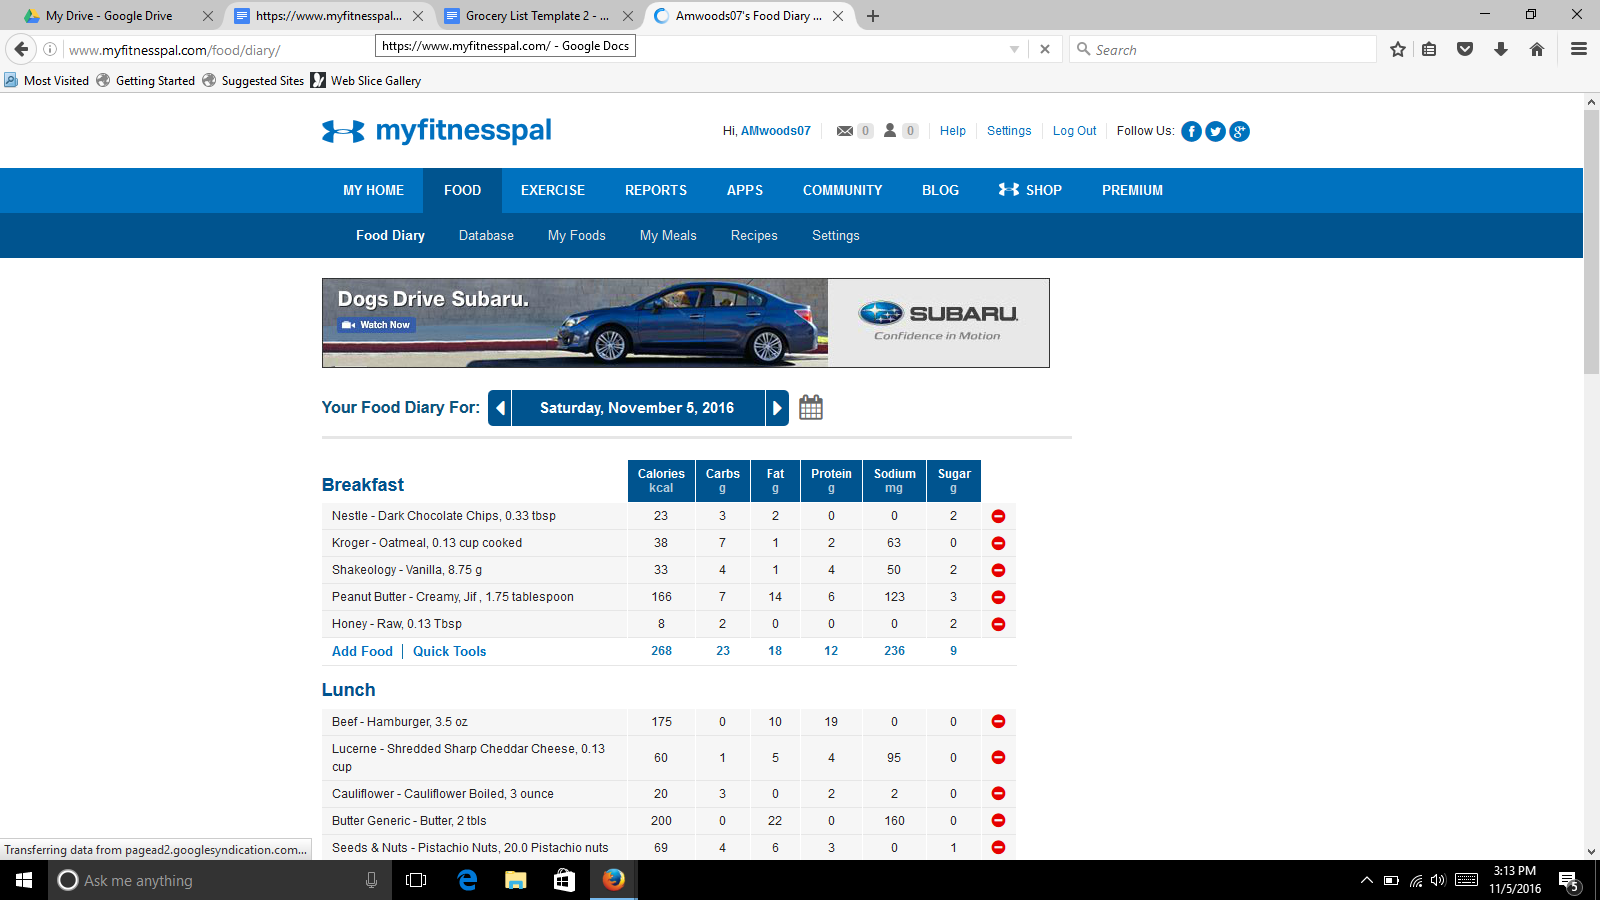Delete Cauliflower Boiled entry
This screenshot has width=1600, height=900.
[x=998, y=793]
